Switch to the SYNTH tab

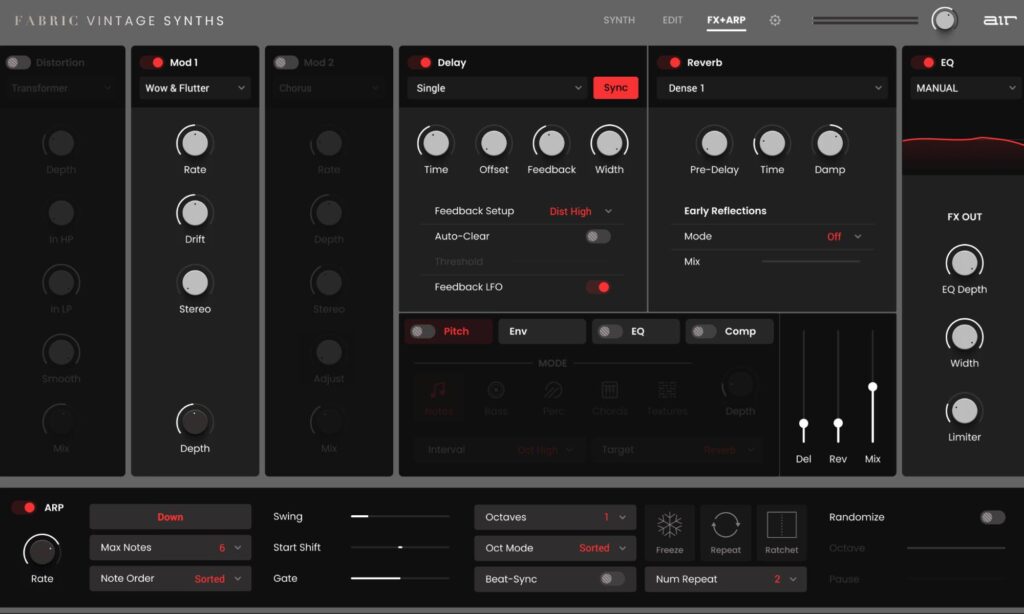click(x=619, y=19)
